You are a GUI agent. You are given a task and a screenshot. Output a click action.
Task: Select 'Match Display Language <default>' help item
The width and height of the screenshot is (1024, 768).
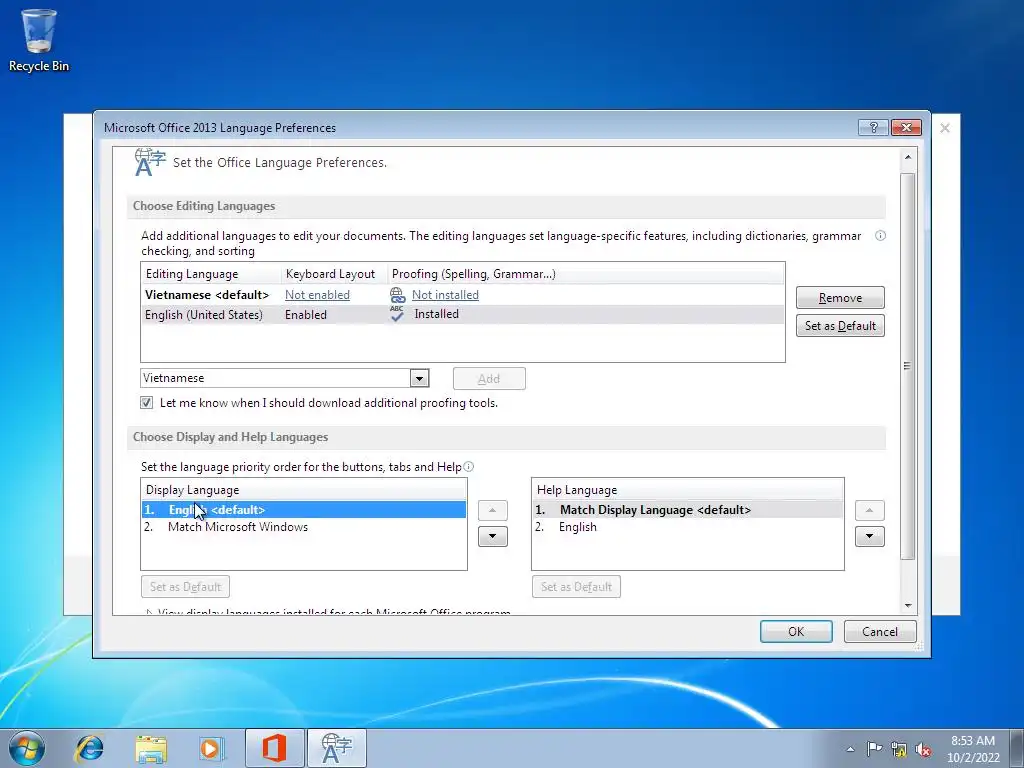[688, 510]
